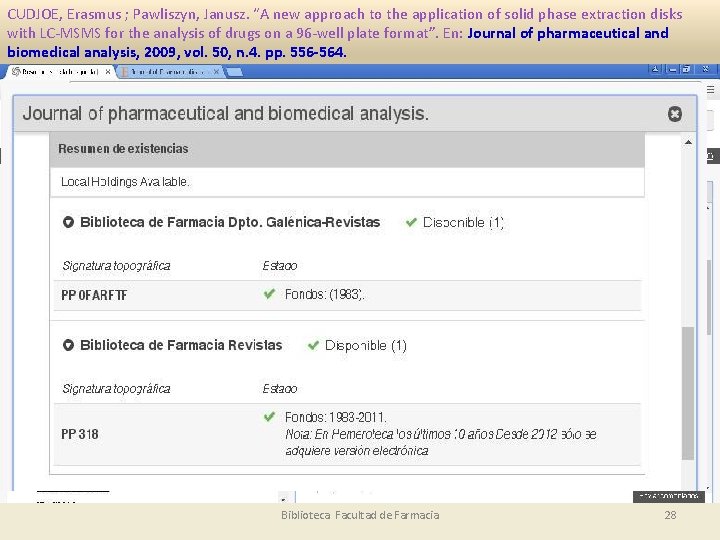Close the second browser tab
This screenshot has height=540, width=720.
point(216,72)
